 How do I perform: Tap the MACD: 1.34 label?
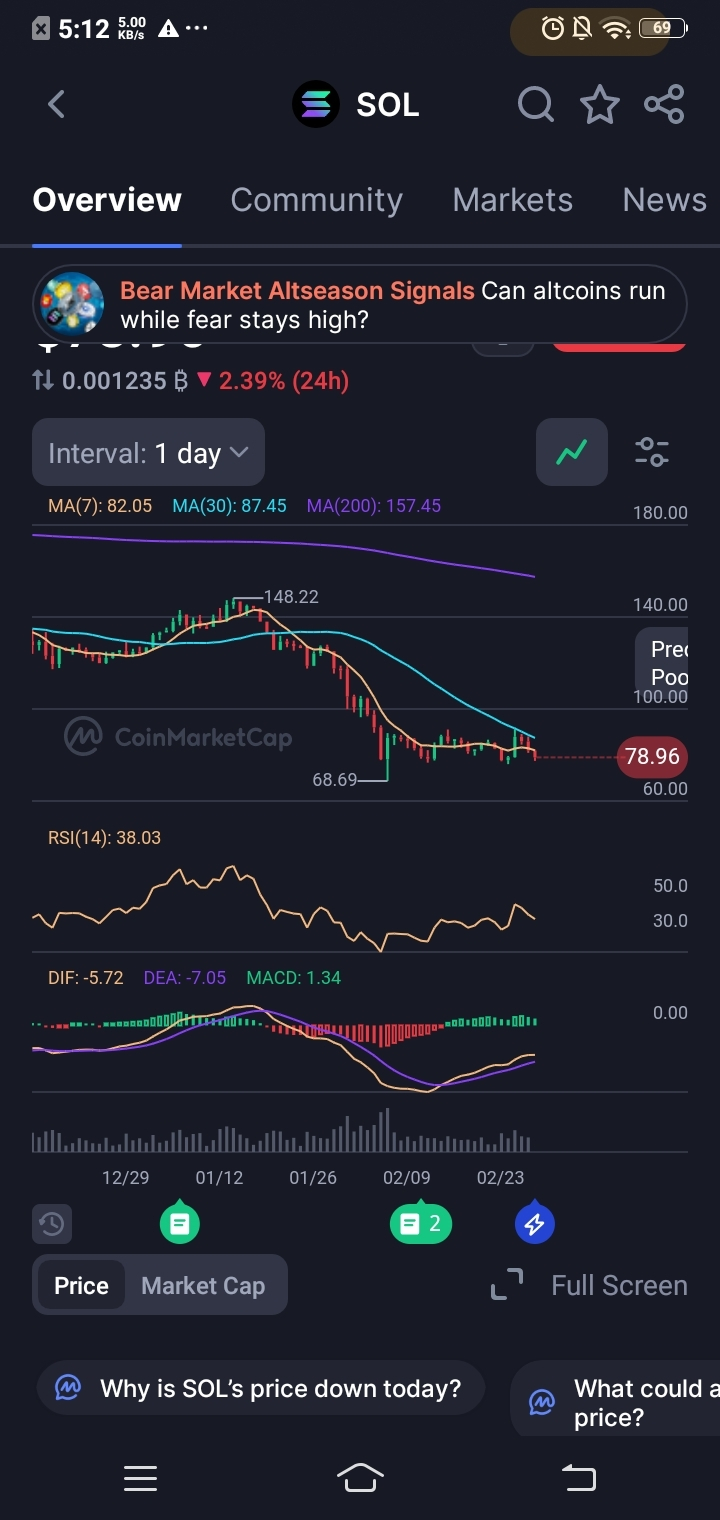point(294,978)
